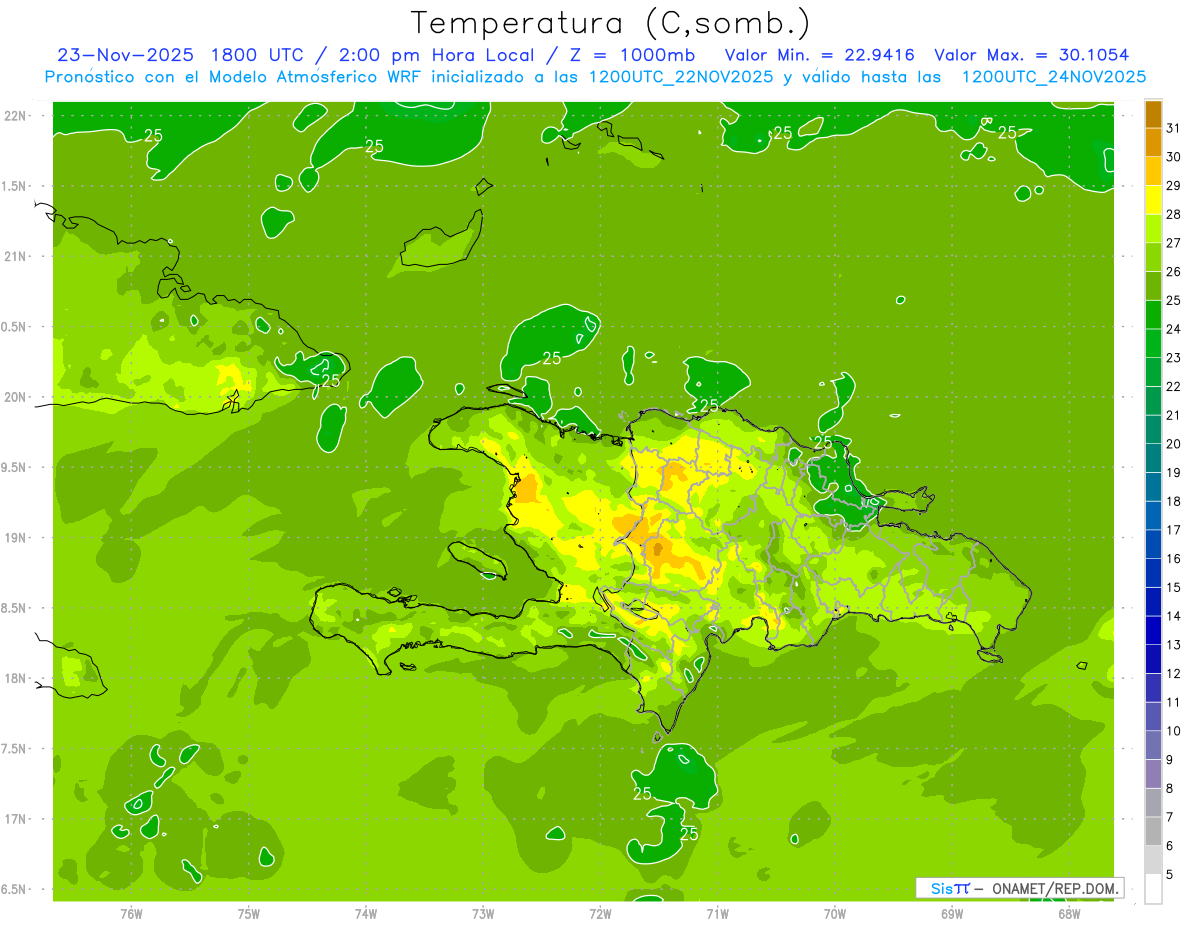The height and width of the screenshot is (927, 1200).
Task: Click the colorbar value 31
Action: (x=1173, y=129)
